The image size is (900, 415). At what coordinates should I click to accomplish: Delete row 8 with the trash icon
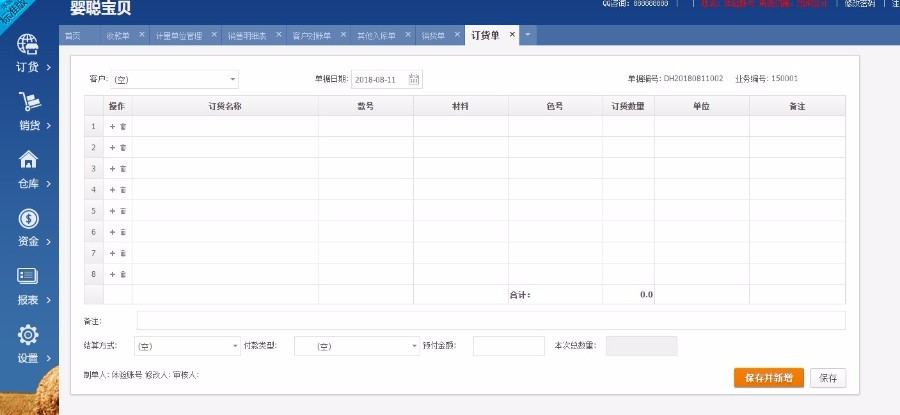123,274
